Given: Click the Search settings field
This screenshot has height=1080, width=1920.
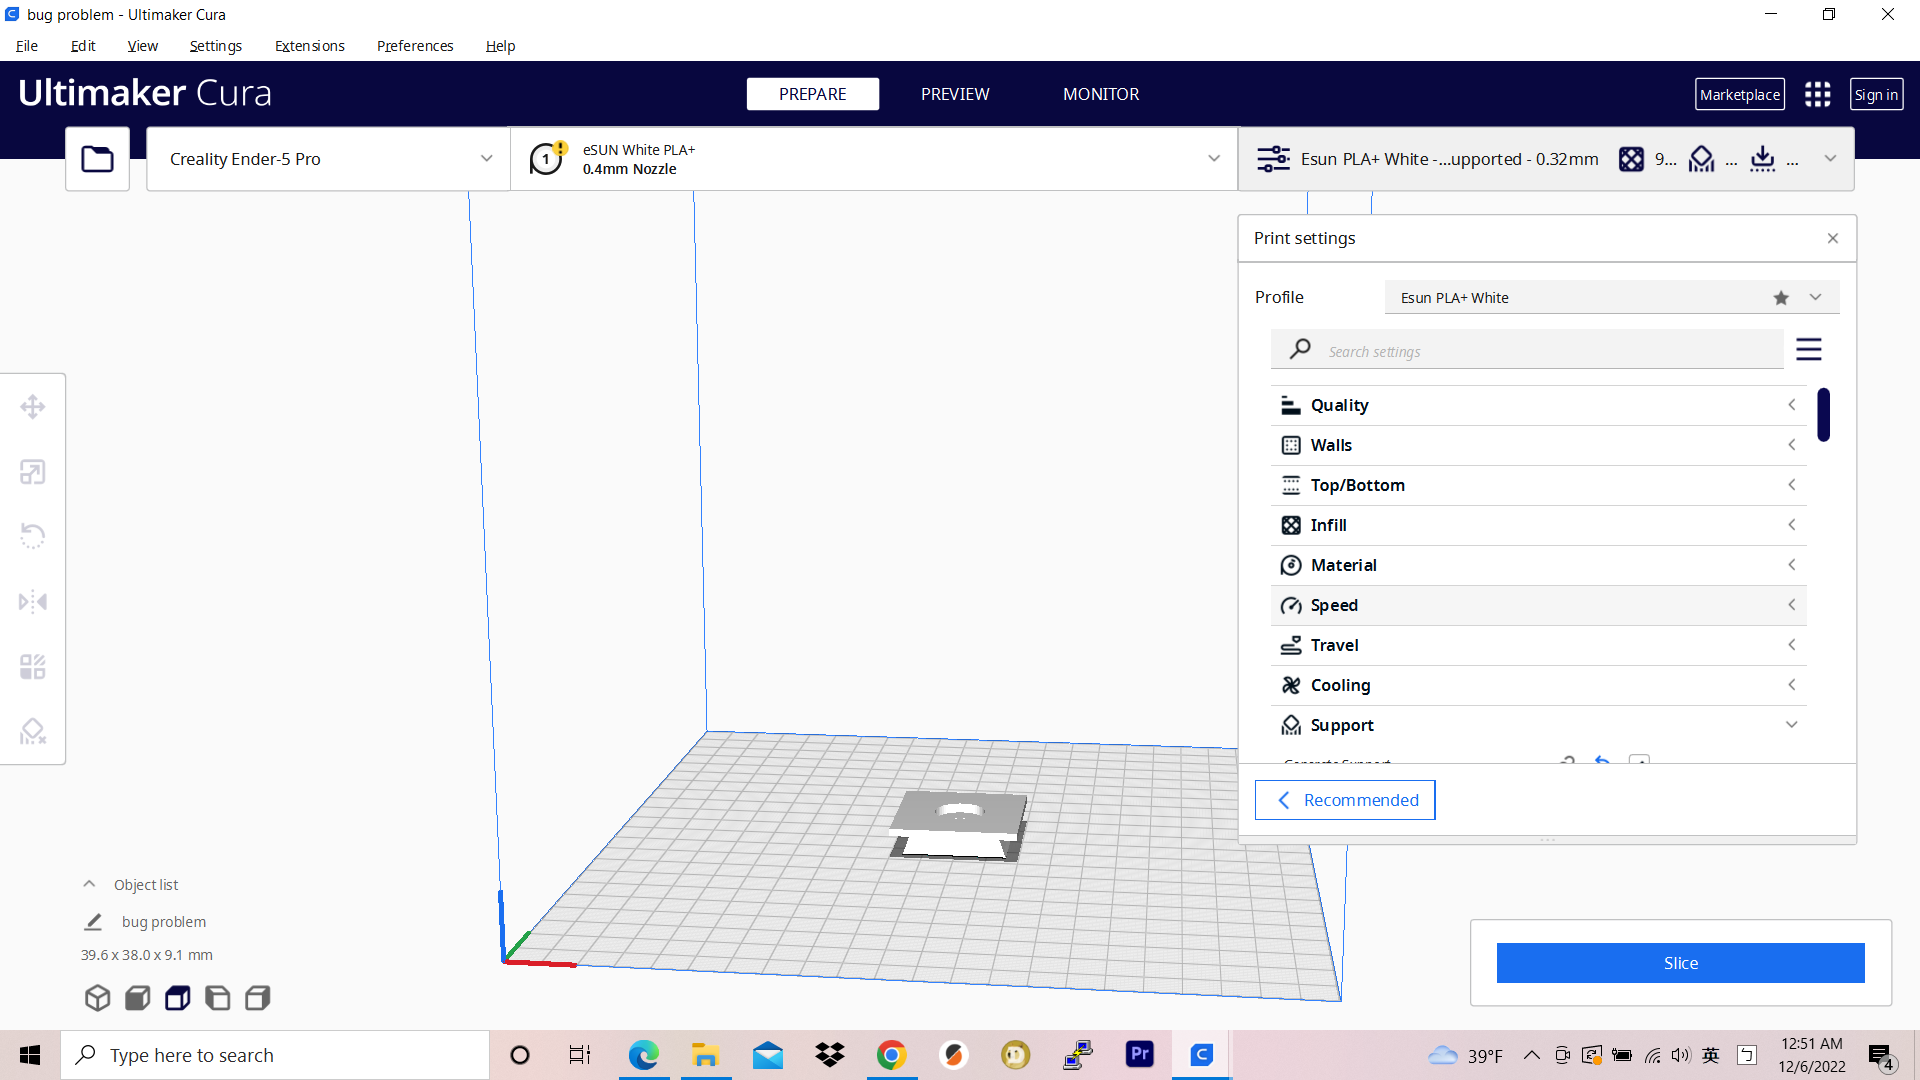Looking at the screenshot, I should pyautogui.click(x=1527, y=351).
